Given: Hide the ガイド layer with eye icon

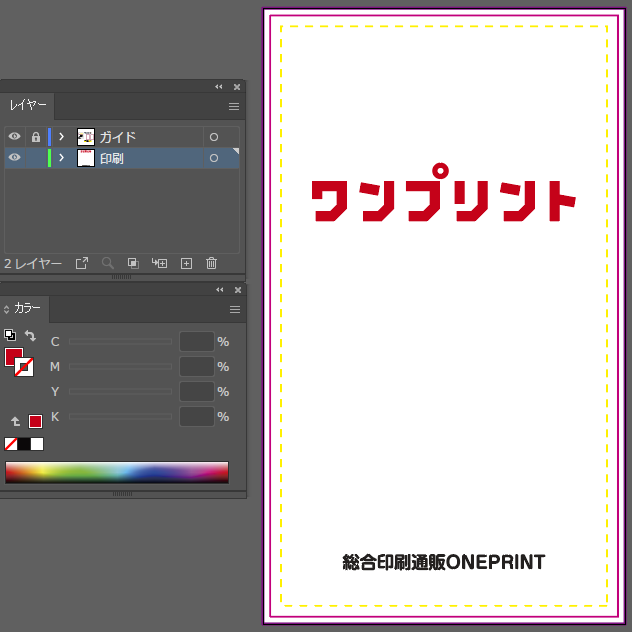Looking at the screenshot, I should [x=14, y=137].
